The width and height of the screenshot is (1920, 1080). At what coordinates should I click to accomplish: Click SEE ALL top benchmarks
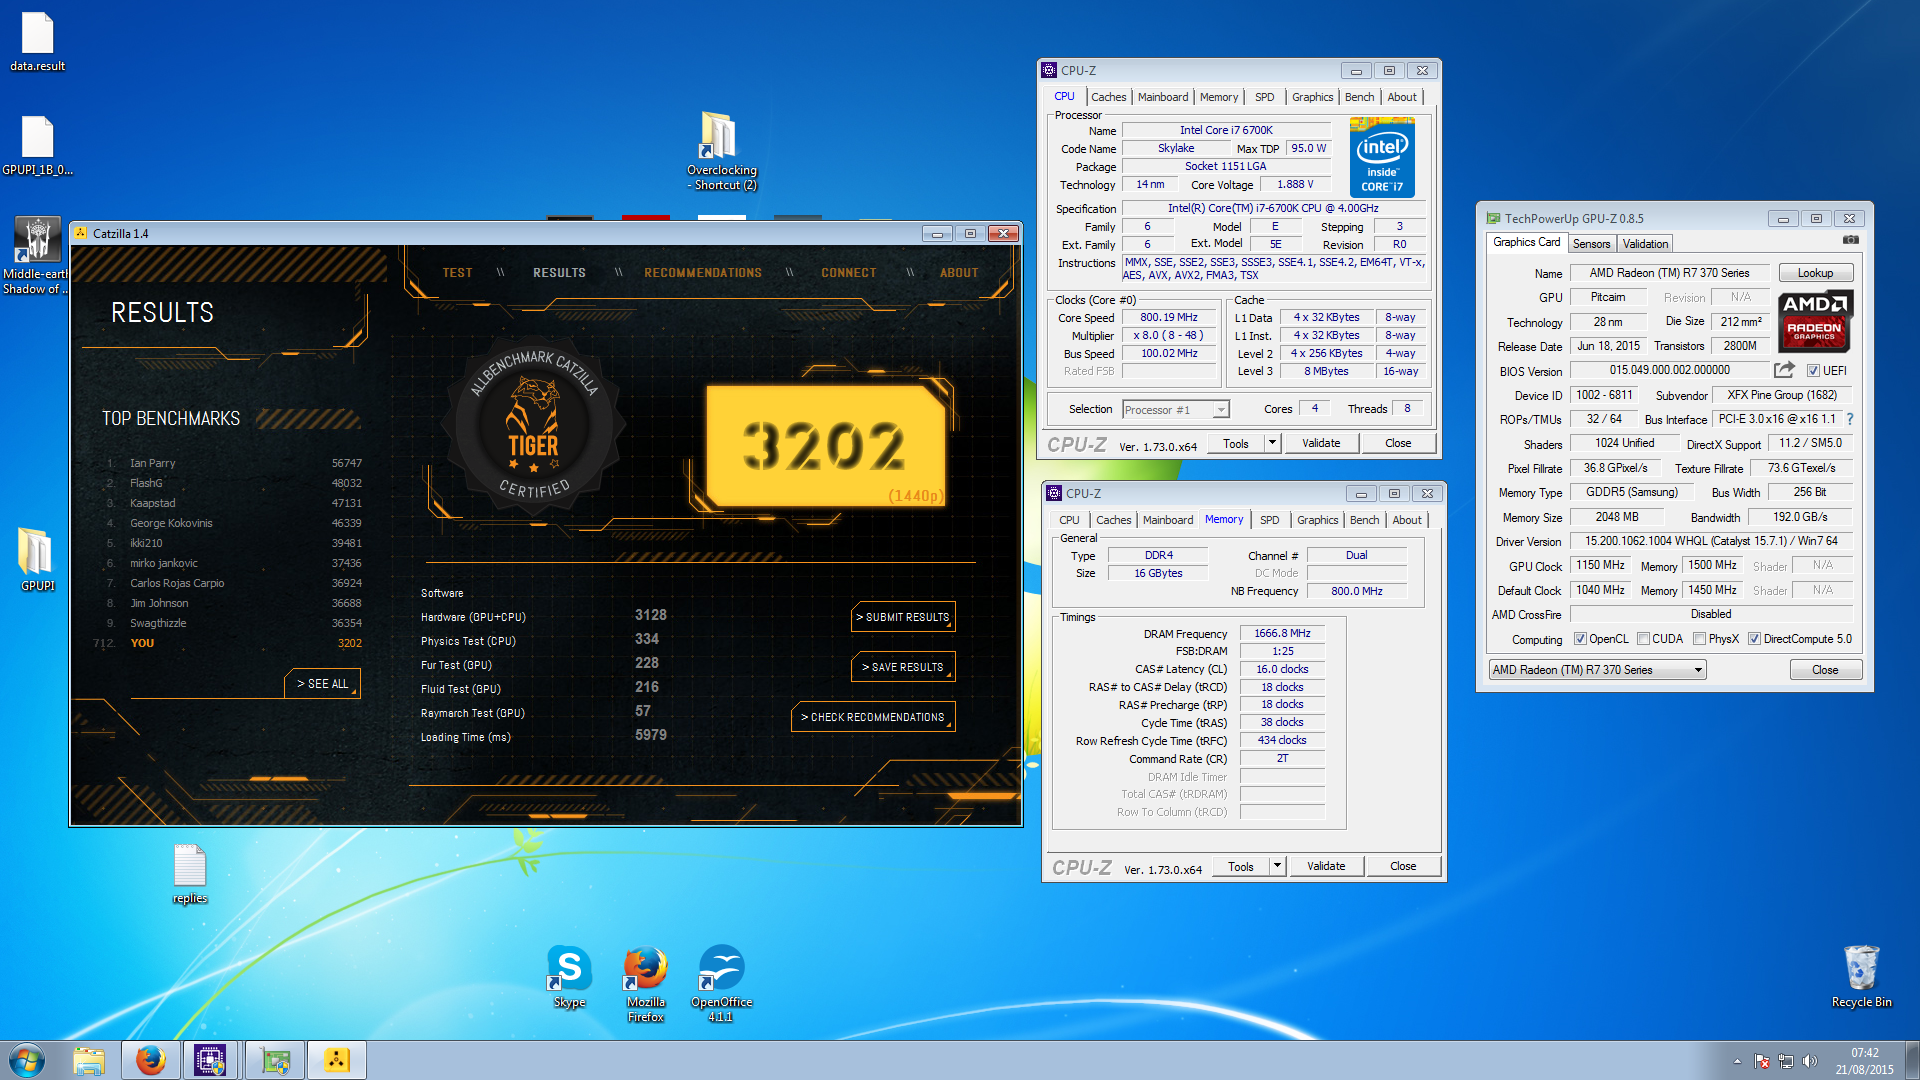322,684
